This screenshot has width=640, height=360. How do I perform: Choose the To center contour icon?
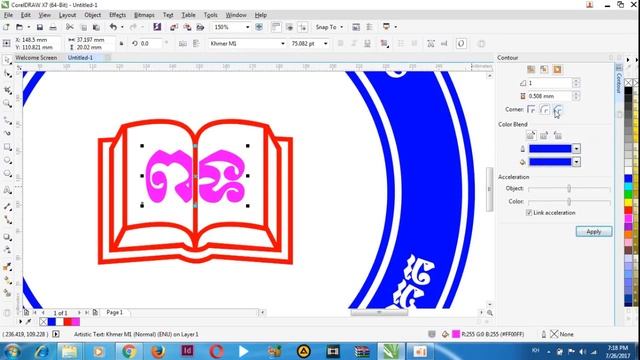click(531, 69)
